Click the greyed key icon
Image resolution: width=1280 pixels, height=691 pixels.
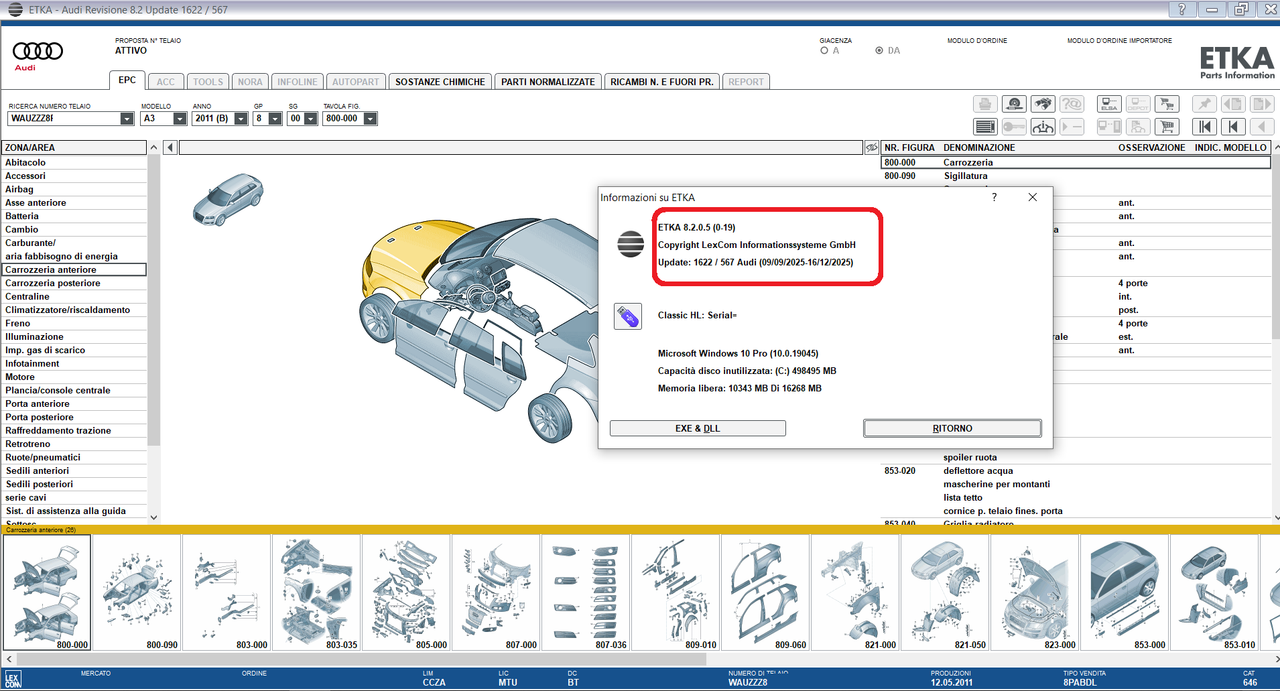pyautogui.click(x=1014, y=127)
